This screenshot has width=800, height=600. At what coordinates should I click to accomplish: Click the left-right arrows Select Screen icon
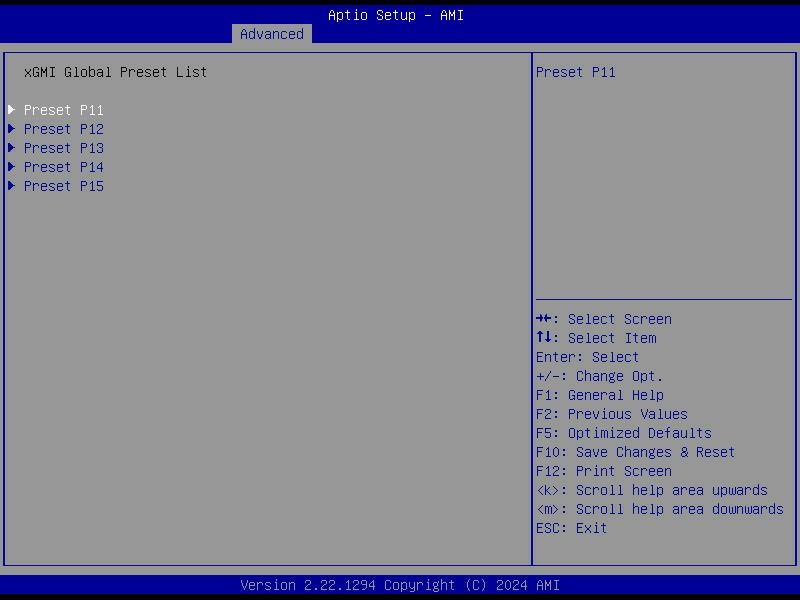(x=543, y=319)
